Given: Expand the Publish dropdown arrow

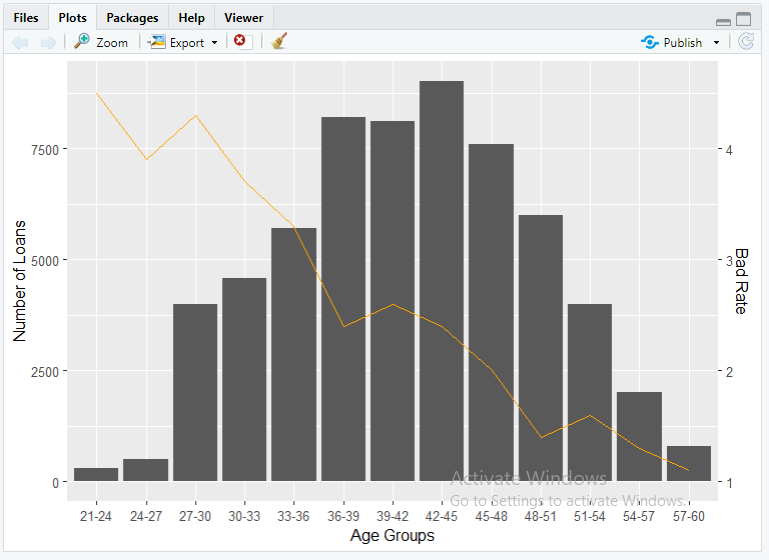Looking at the screenshot, I should click(717, 43).
